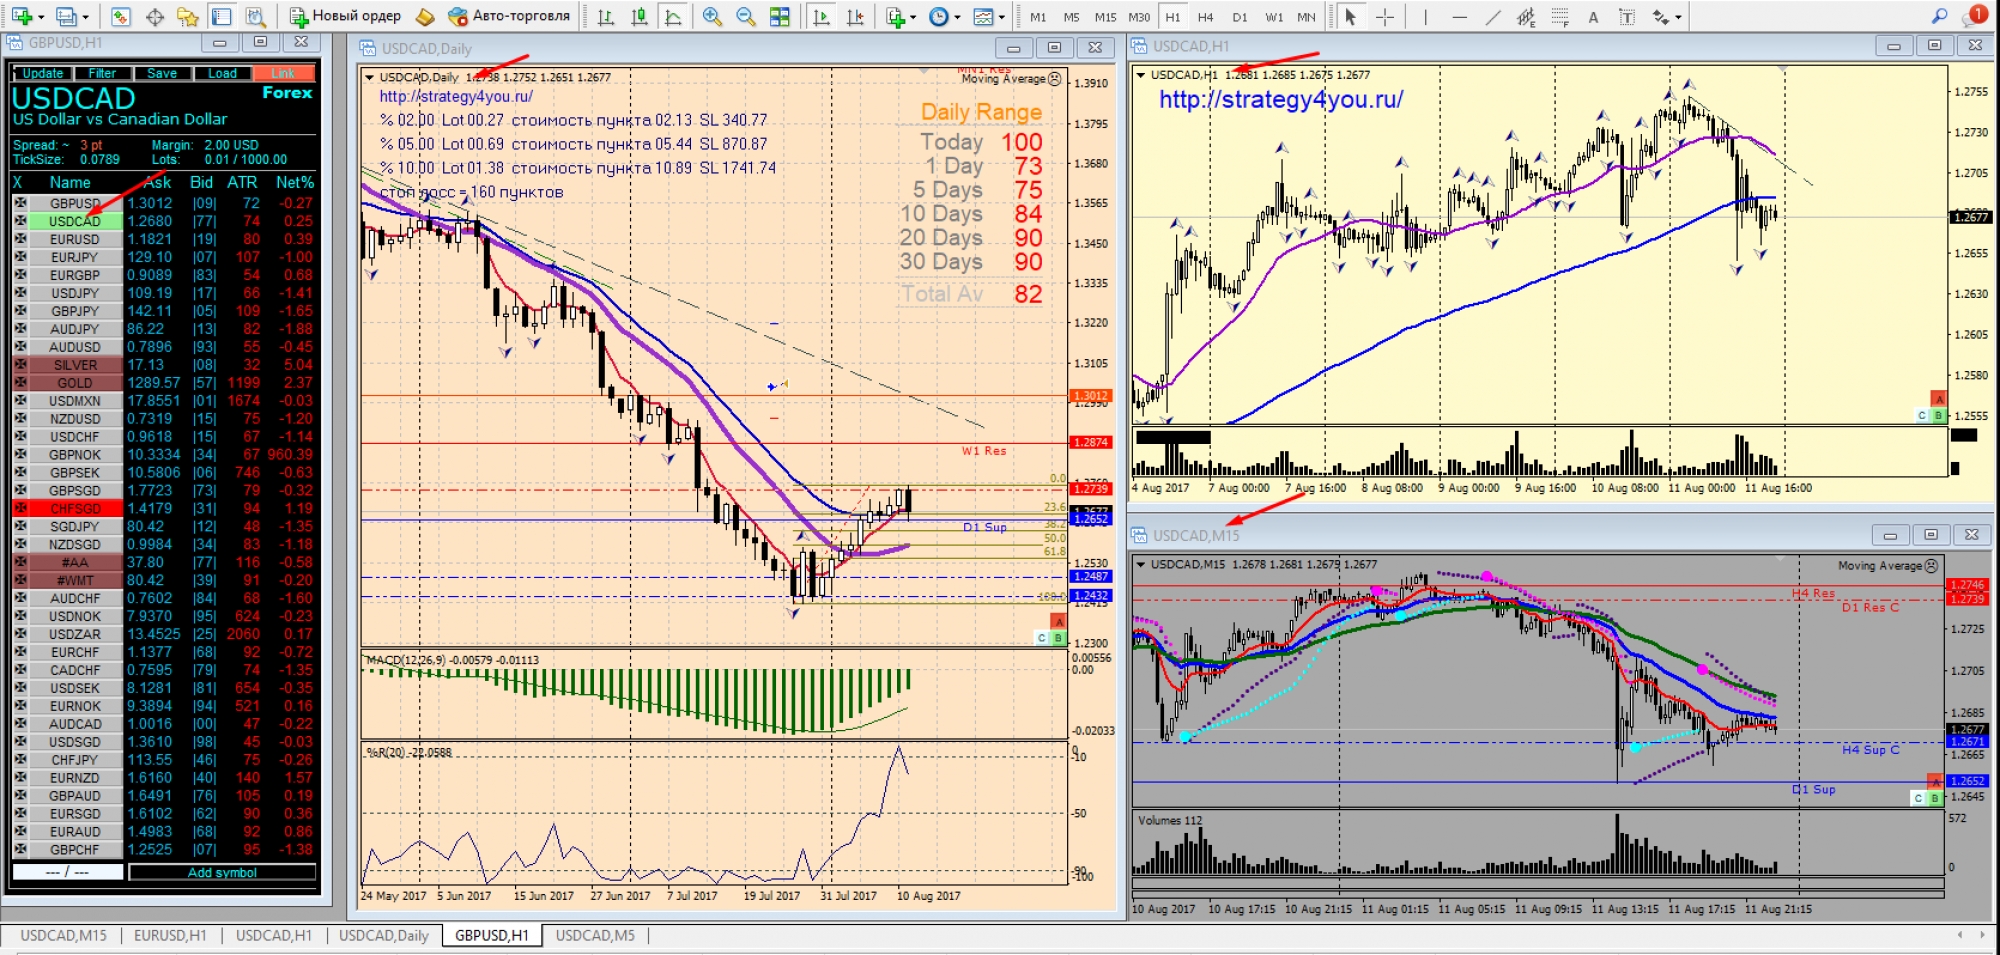Click the Новый ордер new order button
Image resolution: width=2000 pixels, height=955 pixels.
345,16
